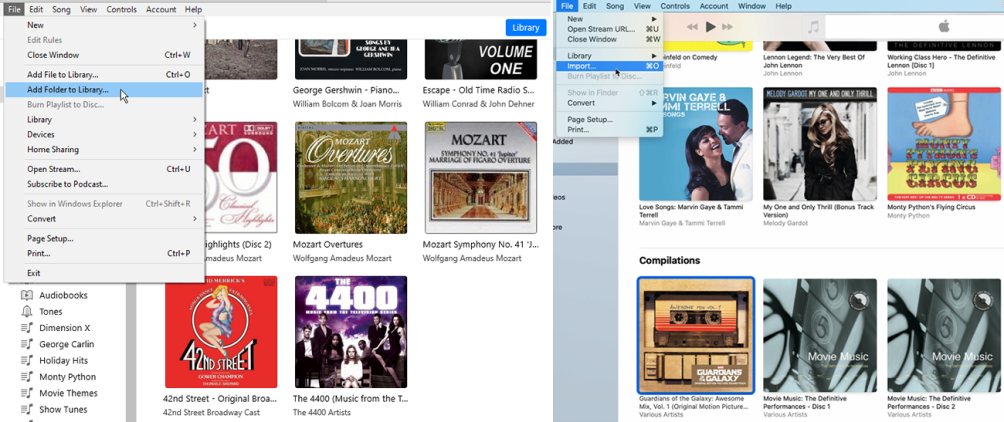The height and width of the screenshot is (422, 1004).
Task: Click the Play button in Mac iTunes
Action: 710,27
